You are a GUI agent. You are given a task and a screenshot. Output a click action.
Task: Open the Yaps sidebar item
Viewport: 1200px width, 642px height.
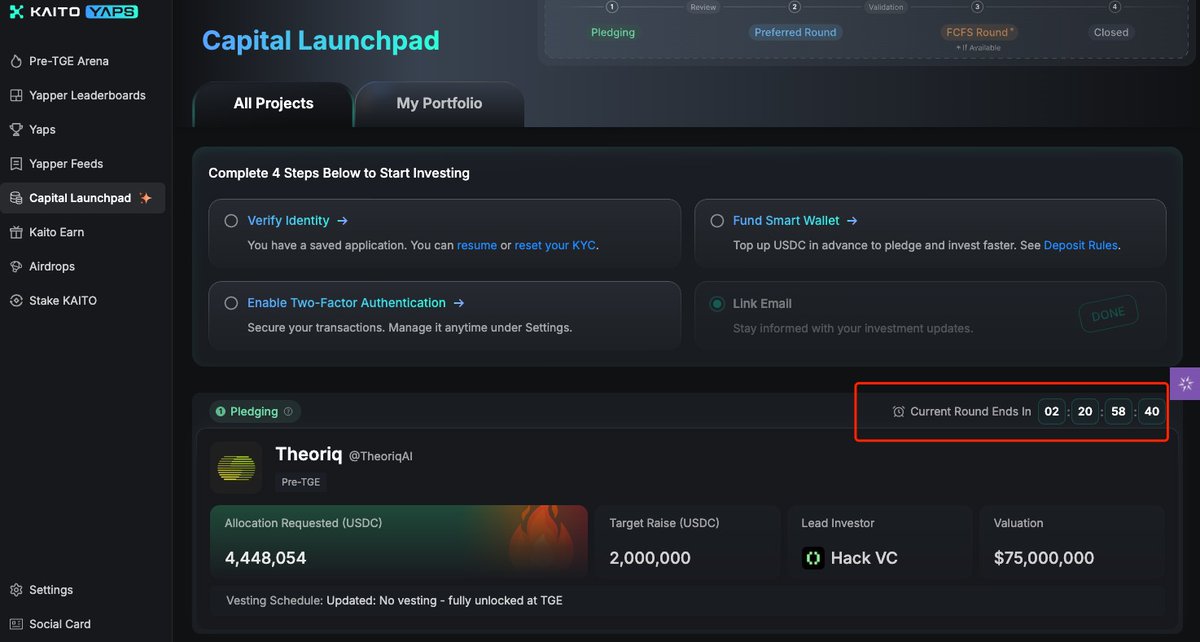[42, 129]
